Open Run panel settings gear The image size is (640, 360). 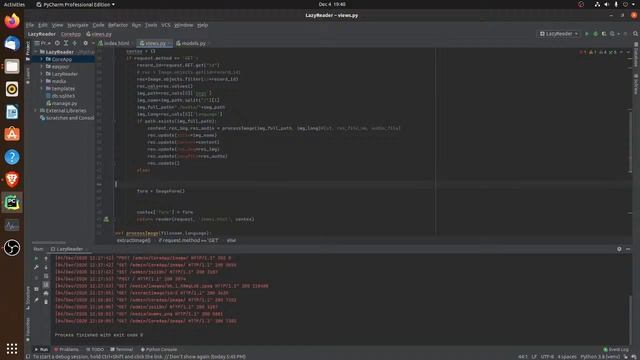coord(619,249)
